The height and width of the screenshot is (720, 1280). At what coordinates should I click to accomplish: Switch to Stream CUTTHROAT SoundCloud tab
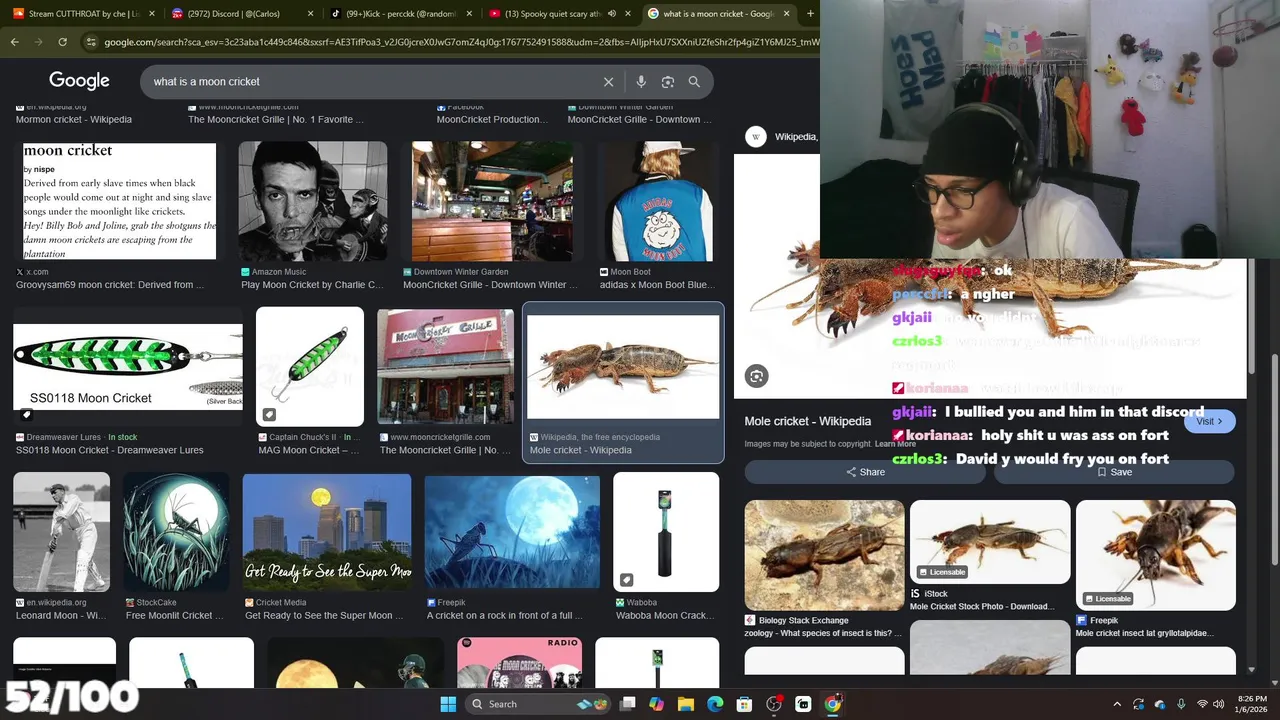(x=83, y=14)
